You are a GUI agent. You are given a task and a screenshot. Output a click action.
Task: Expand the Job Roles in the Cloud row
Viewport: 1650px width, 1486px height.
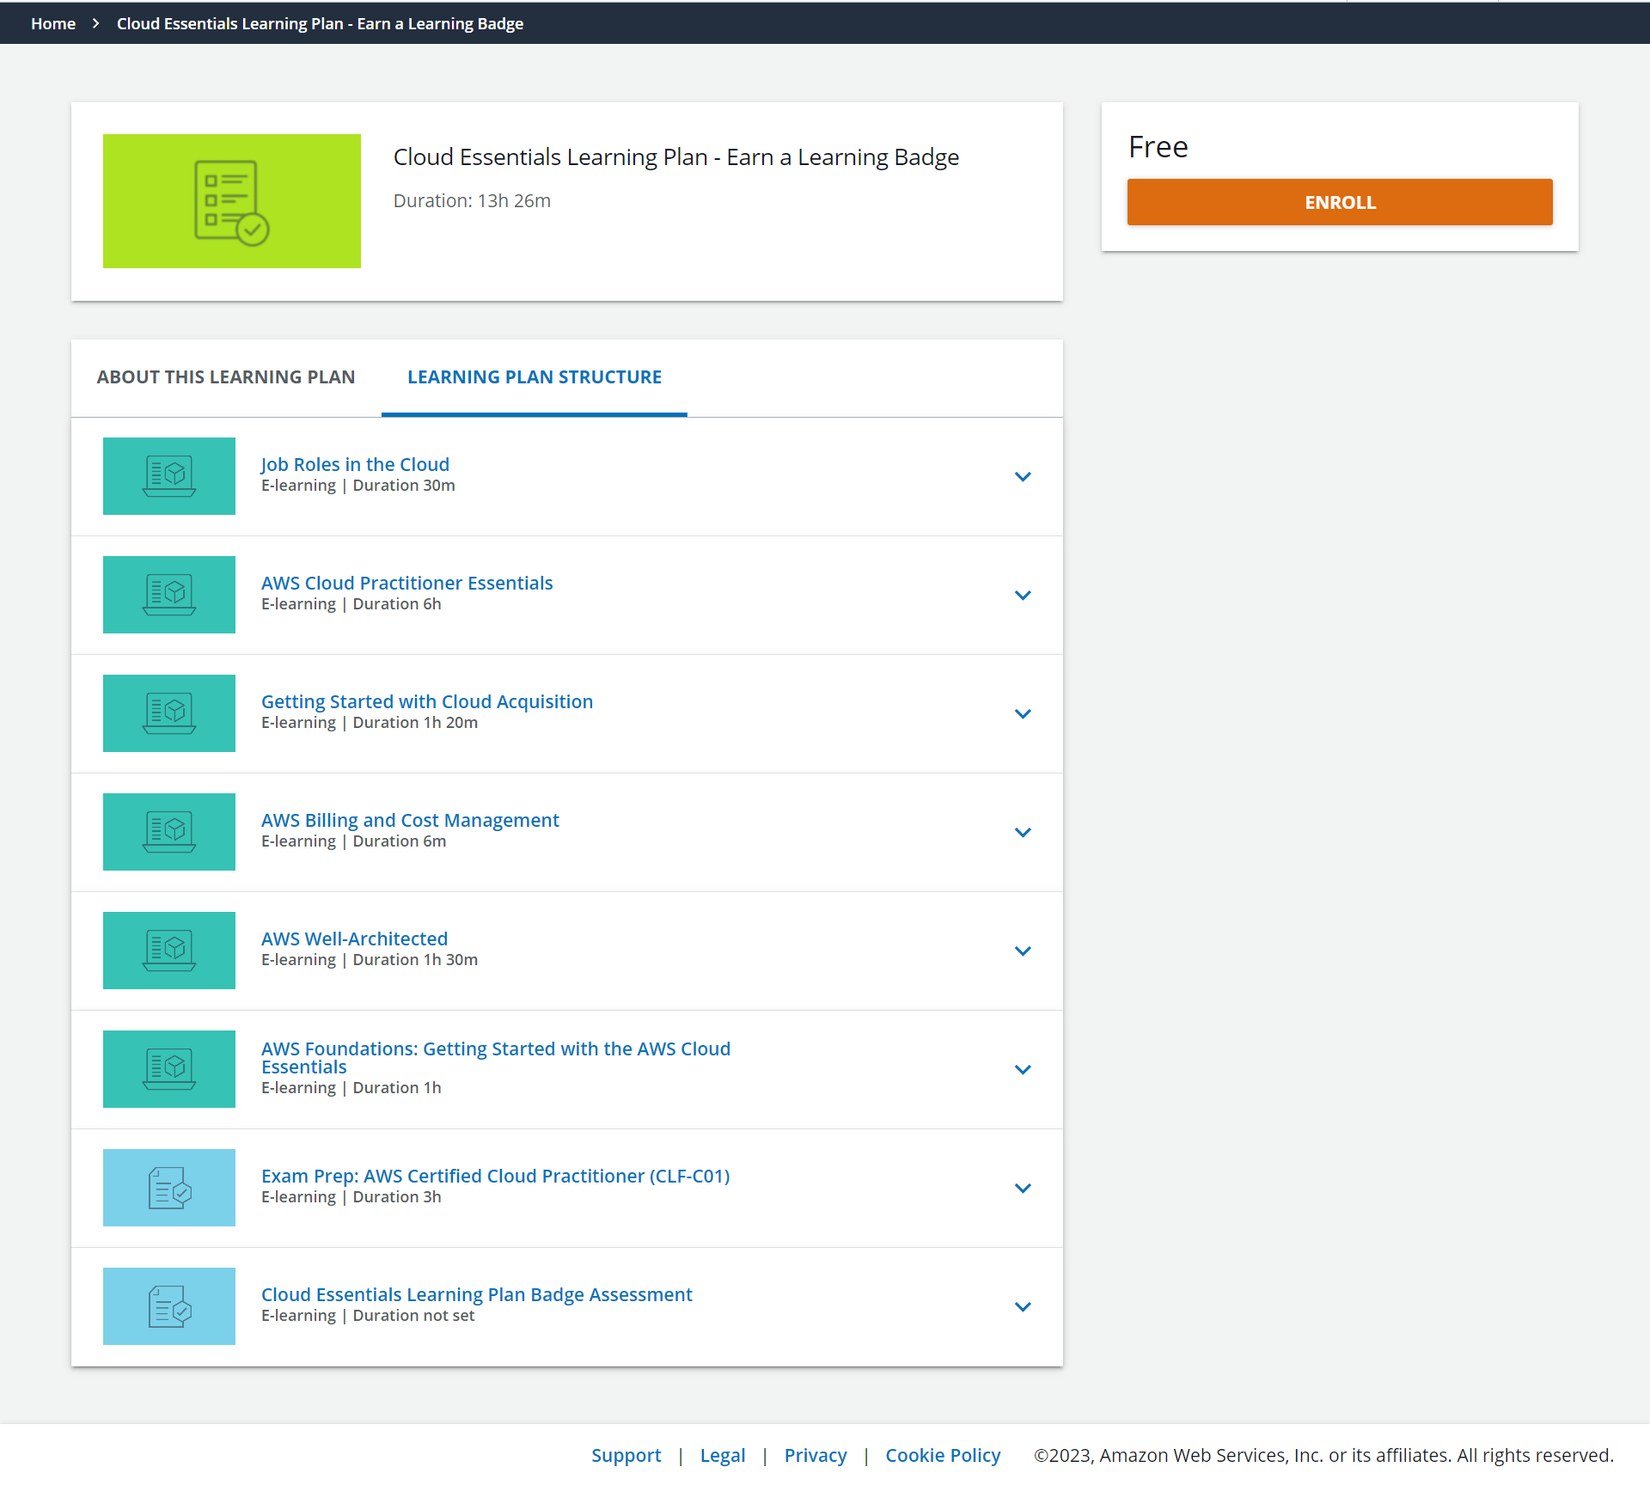click(x=1022, y=477)
